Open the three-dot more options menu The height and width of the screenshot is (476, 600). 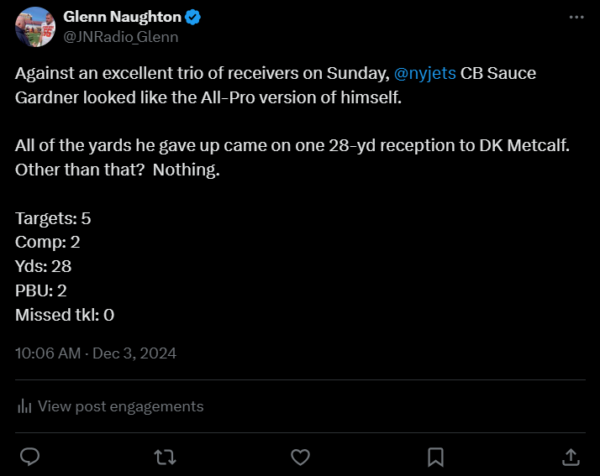point(575,18)
